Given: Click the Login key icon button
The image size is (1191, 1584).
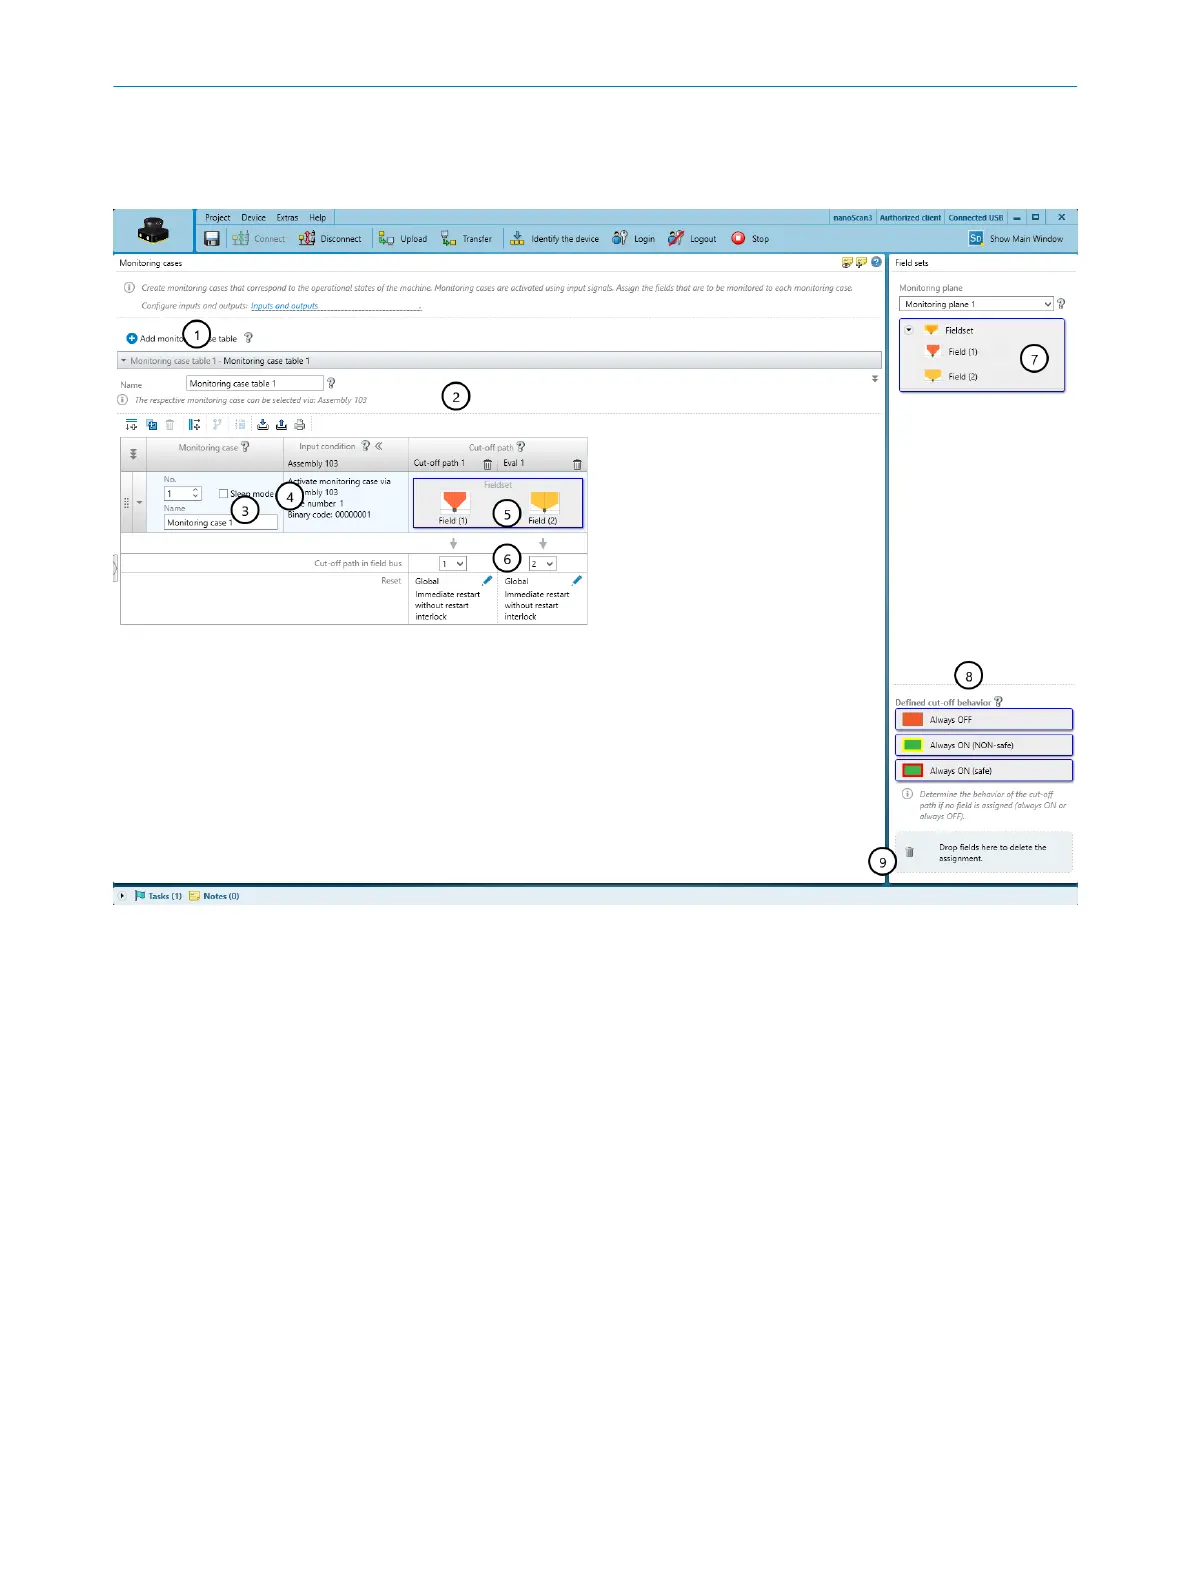Looking at the screenshot, I should [x=633, y=239].
